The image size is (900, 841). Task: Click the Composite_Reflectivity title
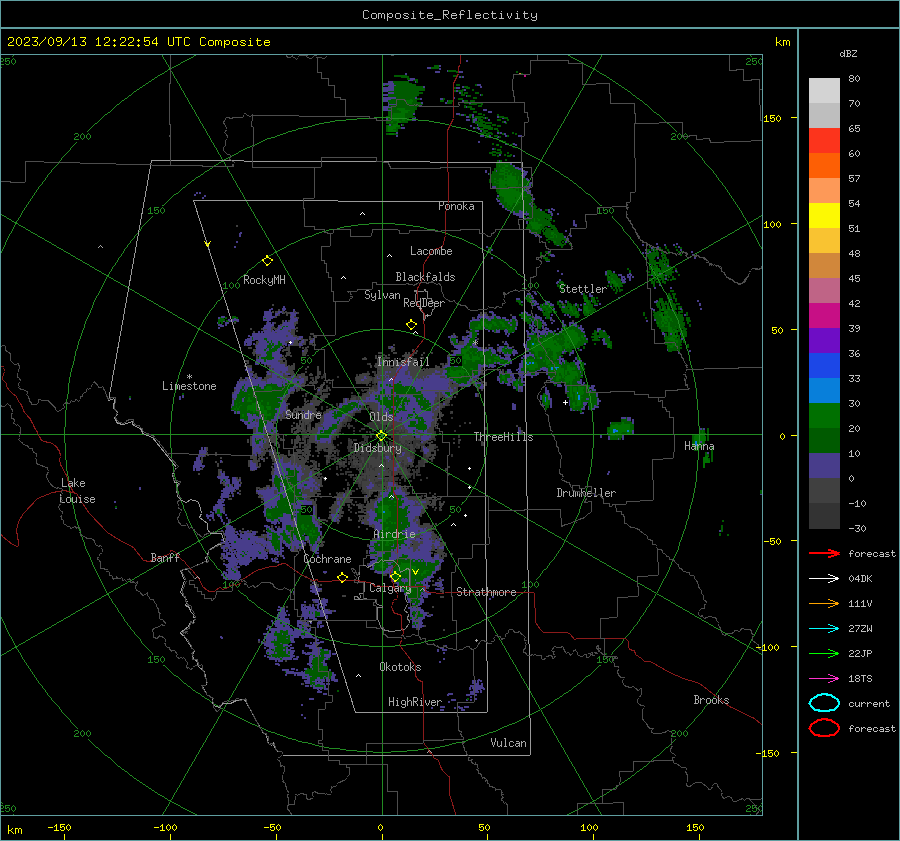click(x=449, y=15)
